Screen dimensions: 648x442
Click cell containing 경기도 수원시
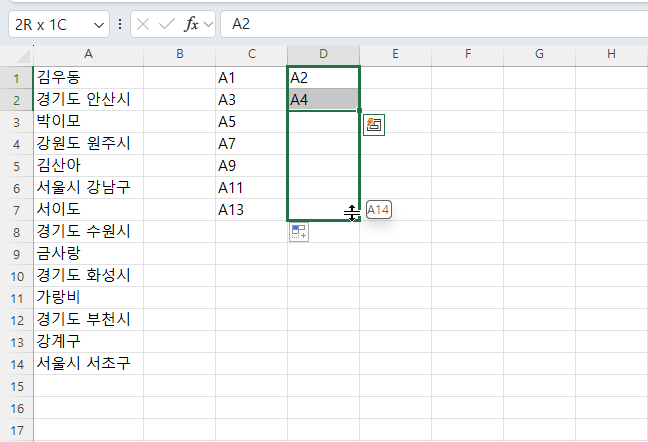88,232
